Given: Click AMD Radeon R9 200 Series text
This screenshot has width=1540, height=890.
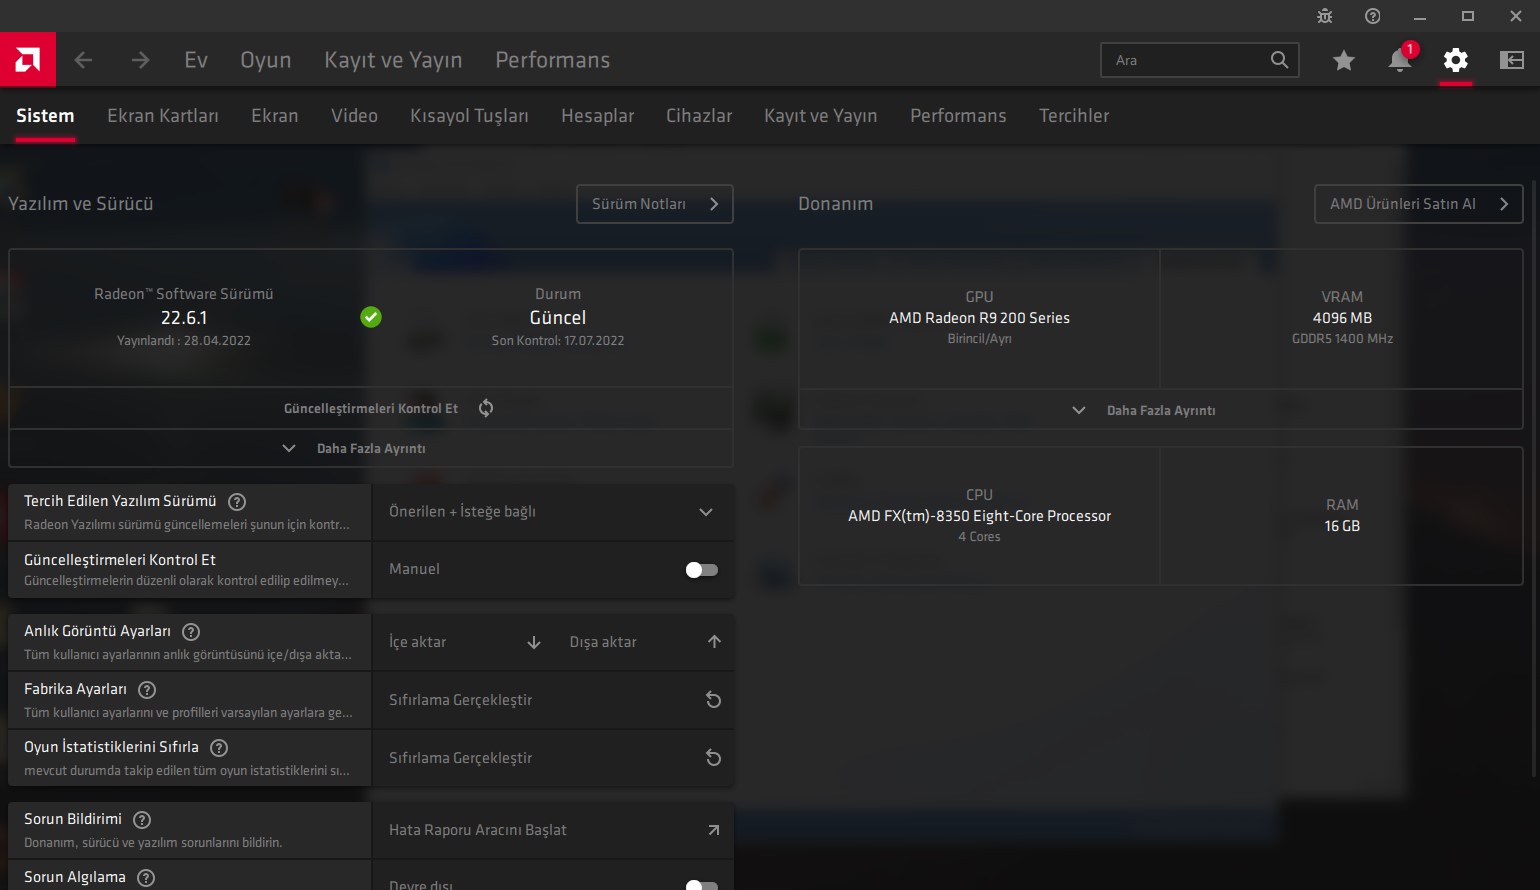Looking at the screenshot, I should (x=979, y=318).
